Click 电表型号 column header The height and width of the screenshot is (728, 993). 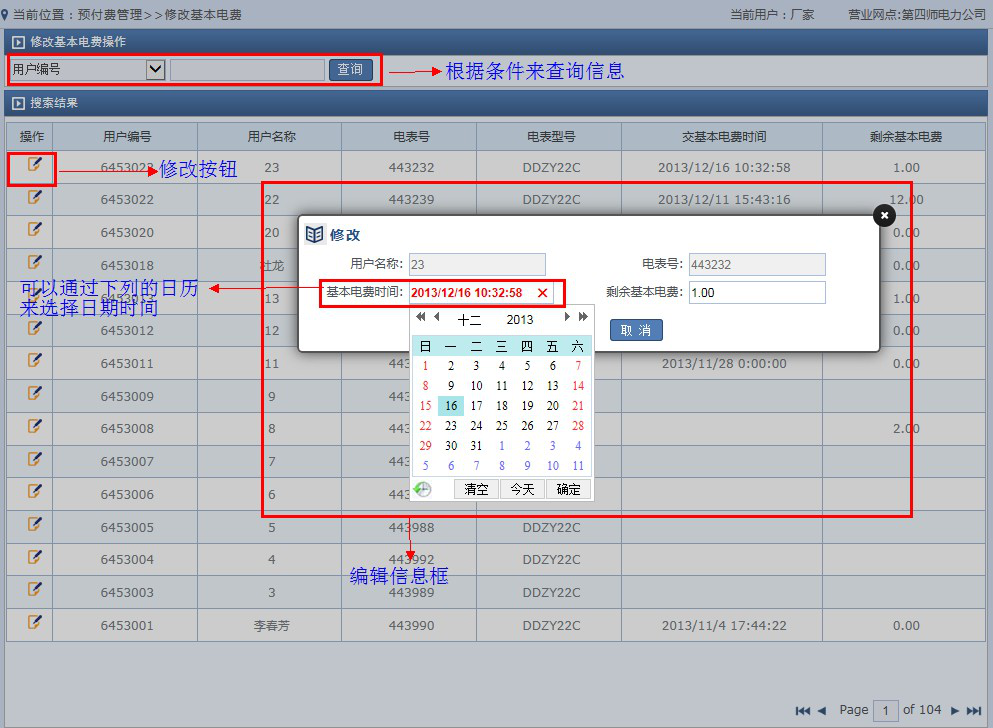point(551,137)
